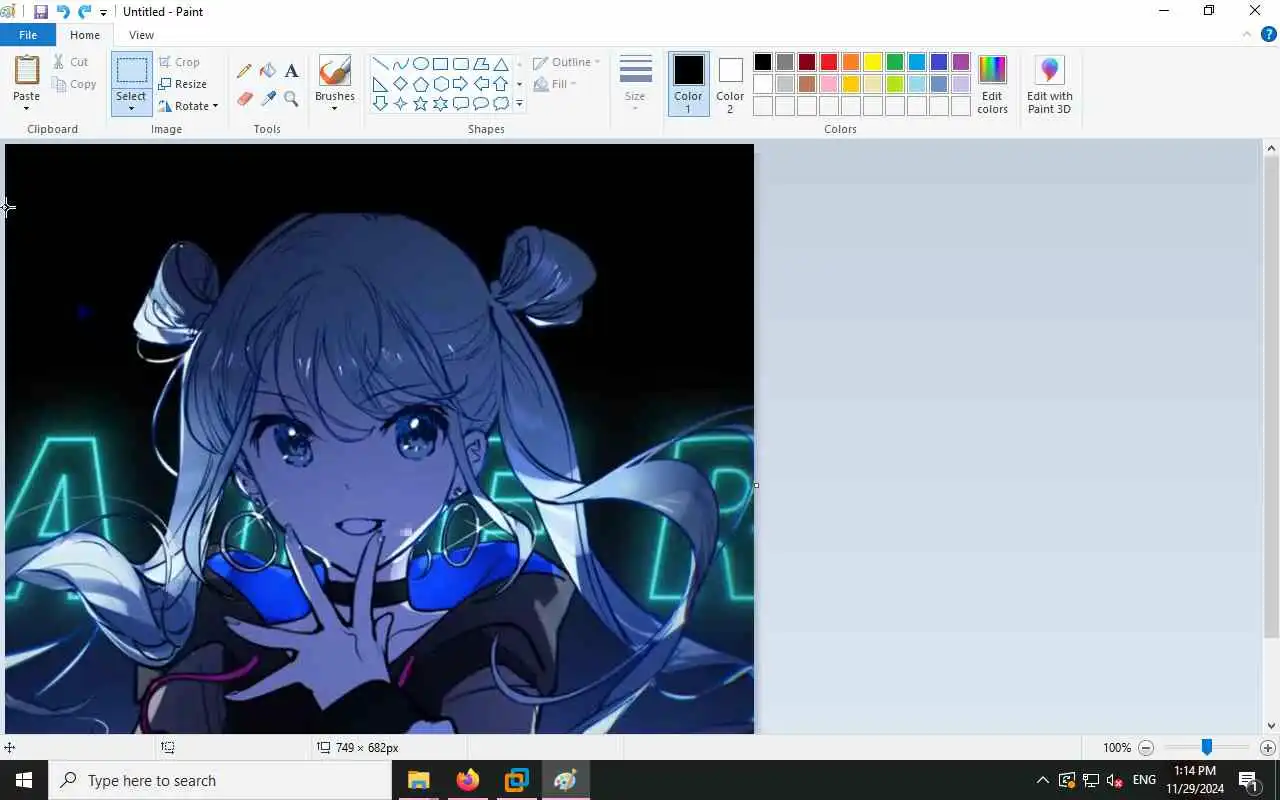Choose the Hexagon shape
The height and width of the screenshot is (800, 1280).
(440, 84)
